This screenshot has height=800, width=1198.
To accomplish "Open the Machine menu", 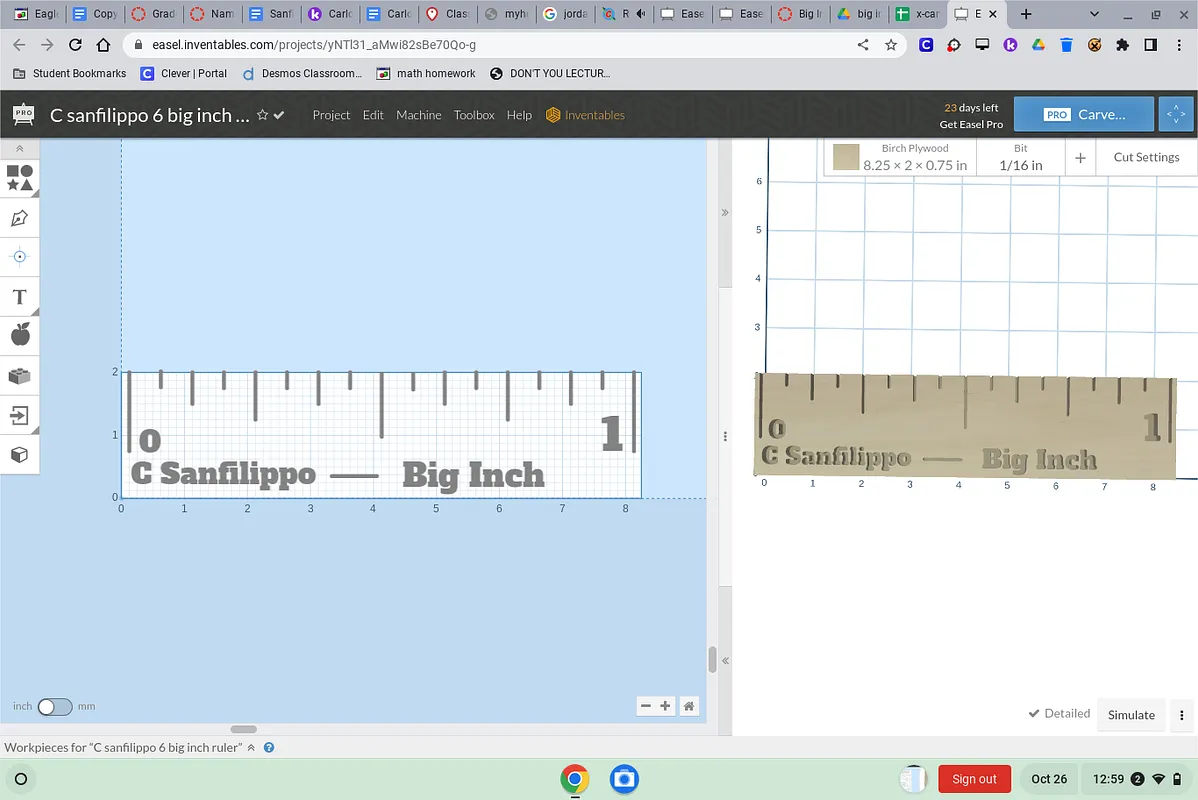I will coord(418,115).
